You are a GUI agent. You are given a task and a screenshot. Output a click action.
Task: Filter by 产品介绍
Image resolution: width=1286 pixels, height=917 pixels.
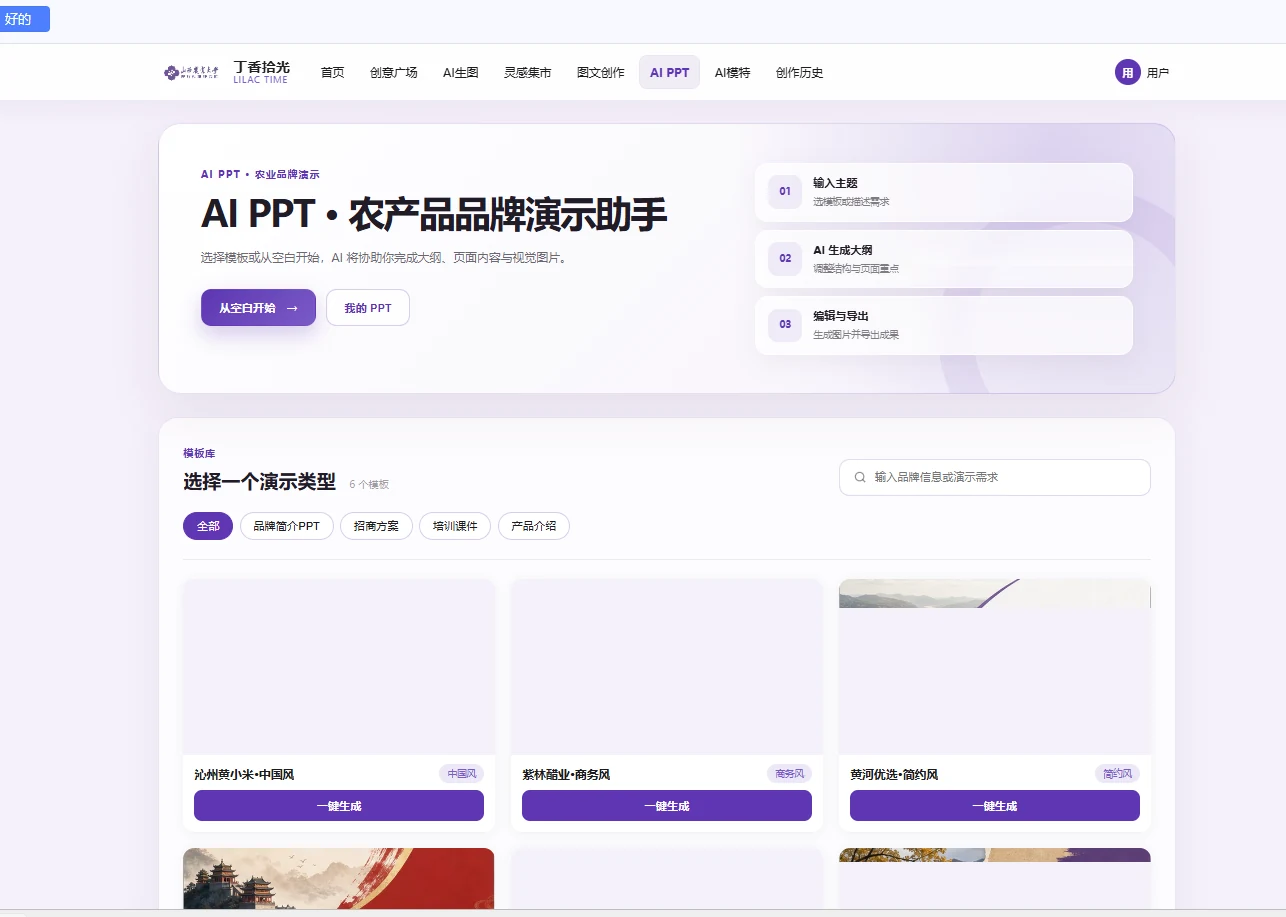[534, 526]
